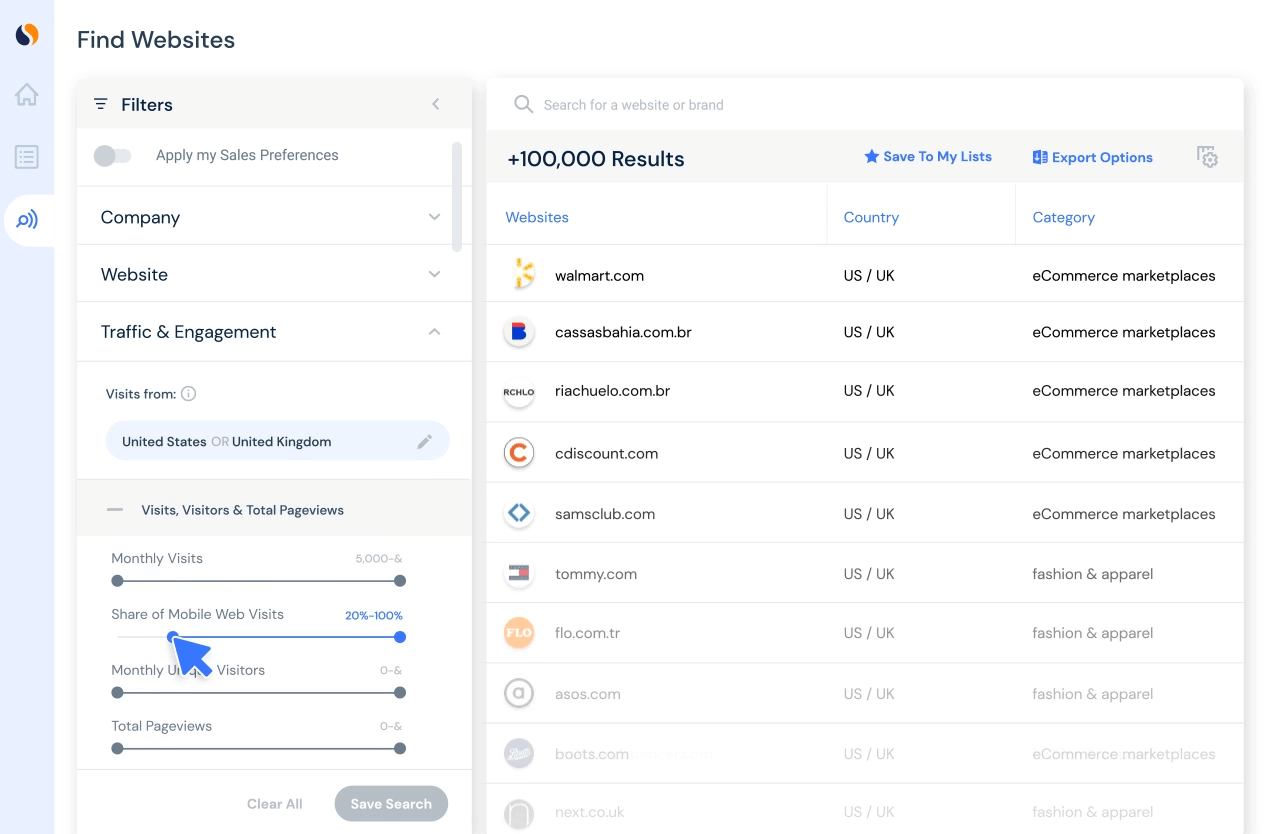The height and width of the screenshot is (834, 1264).
Task: Click Total Pageviews slider right handle
Action: point(400,749)
